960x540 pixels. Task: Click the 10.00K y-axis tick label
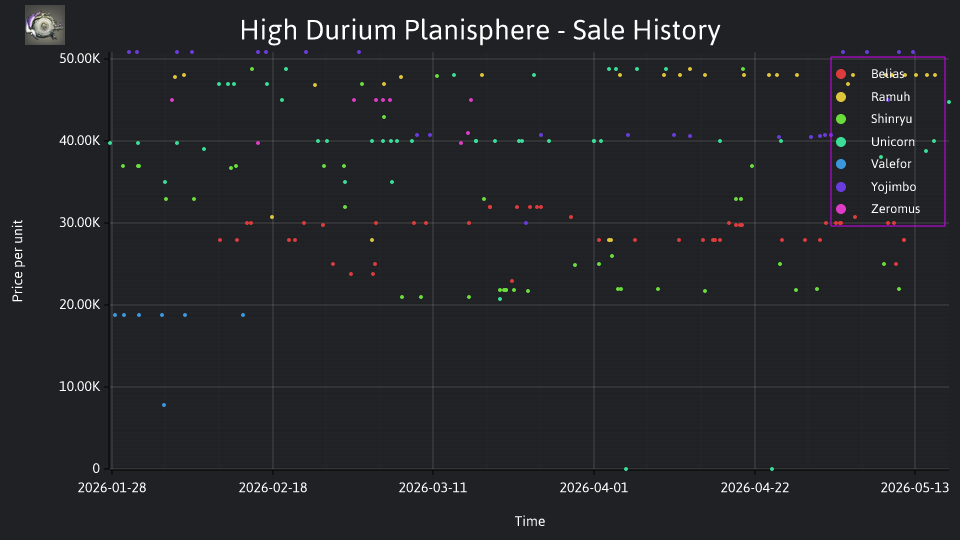click(x=80, y=387)
